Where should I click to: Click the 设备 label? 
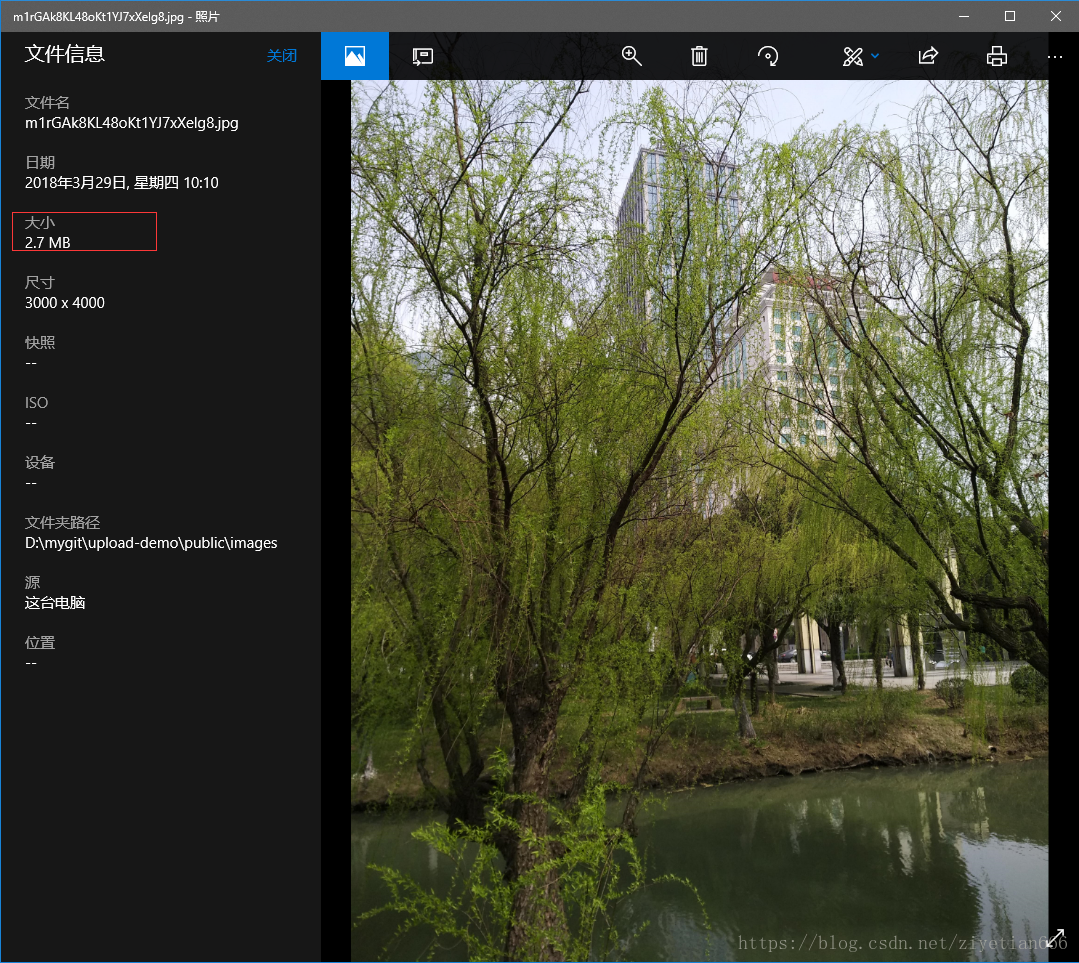tap(40, 463)
